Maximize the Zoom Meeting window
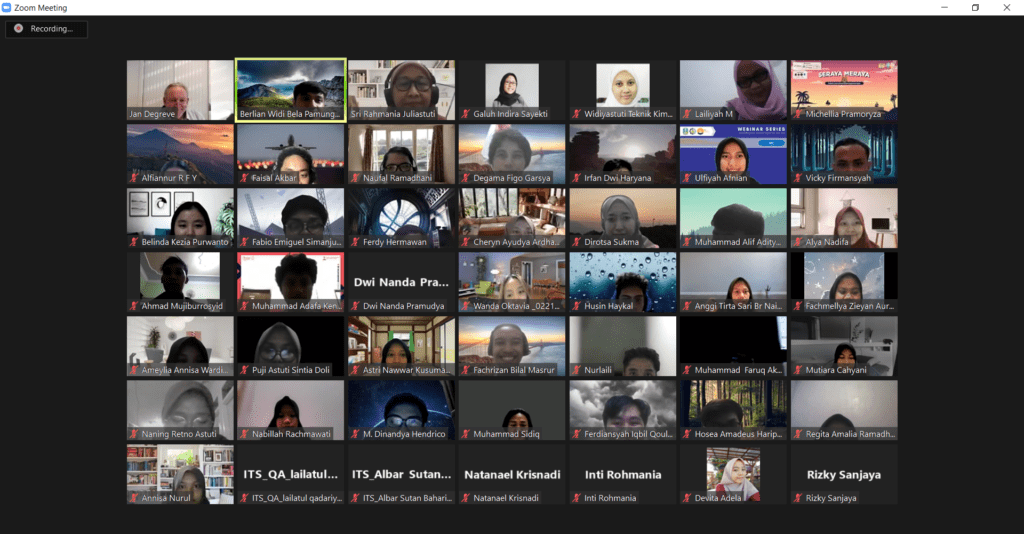Screen dimensions: 1024x534 pos(975,7)
